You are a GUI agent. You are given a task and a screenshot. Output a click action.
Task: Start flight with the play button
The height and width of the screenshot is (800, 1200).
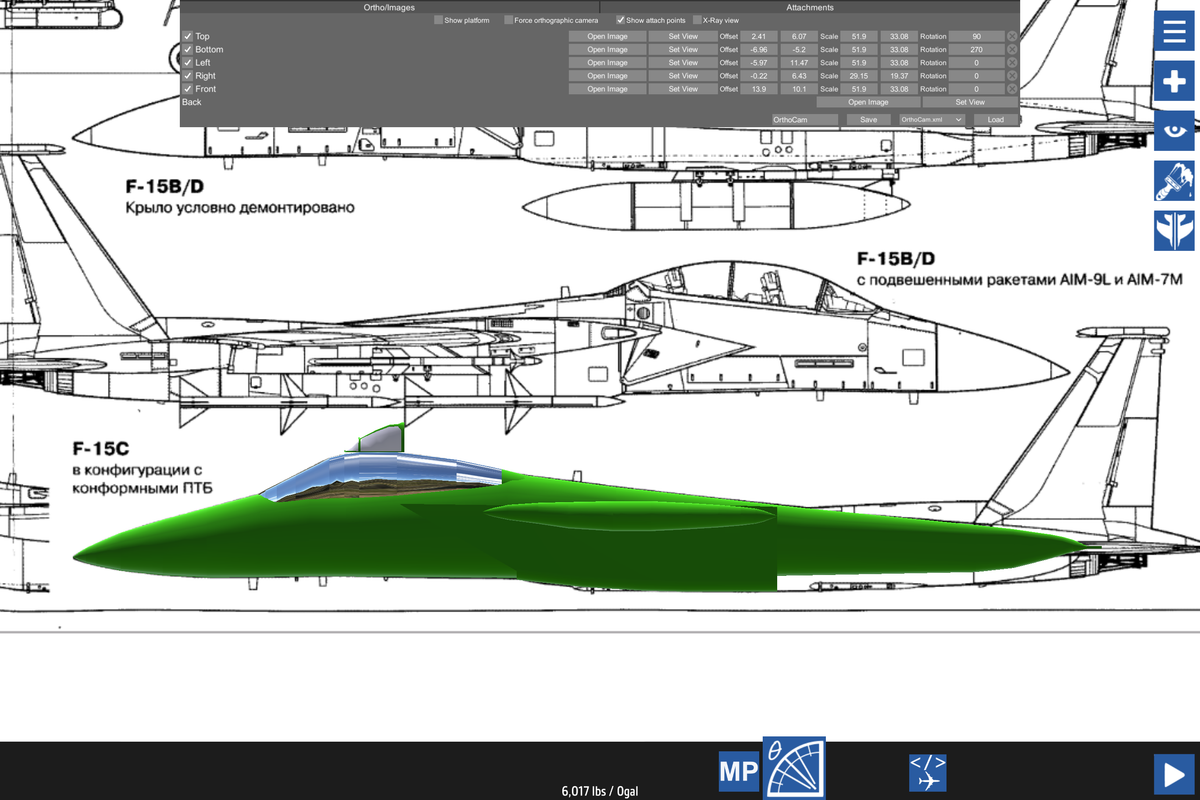[x=1172, y=774]
